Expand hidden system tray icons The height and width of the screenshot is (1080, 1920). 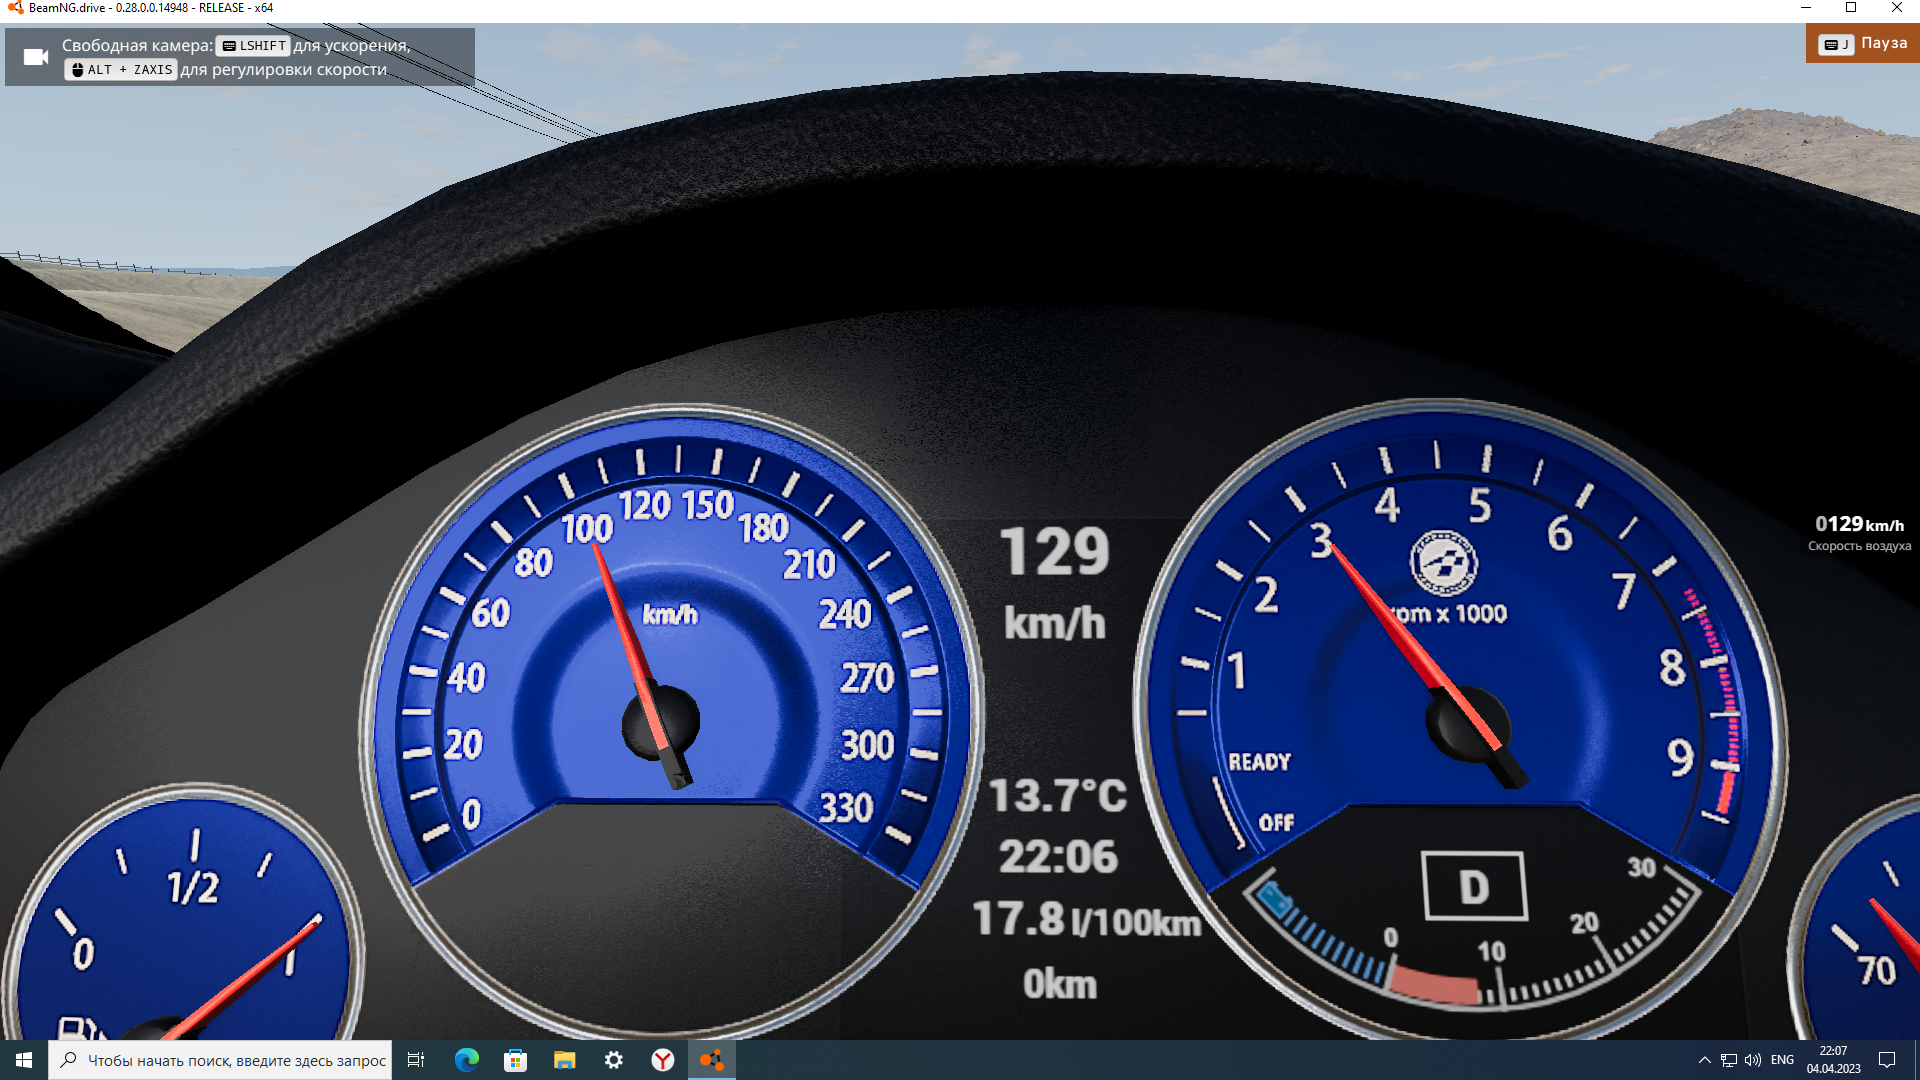[1704, 1060]
